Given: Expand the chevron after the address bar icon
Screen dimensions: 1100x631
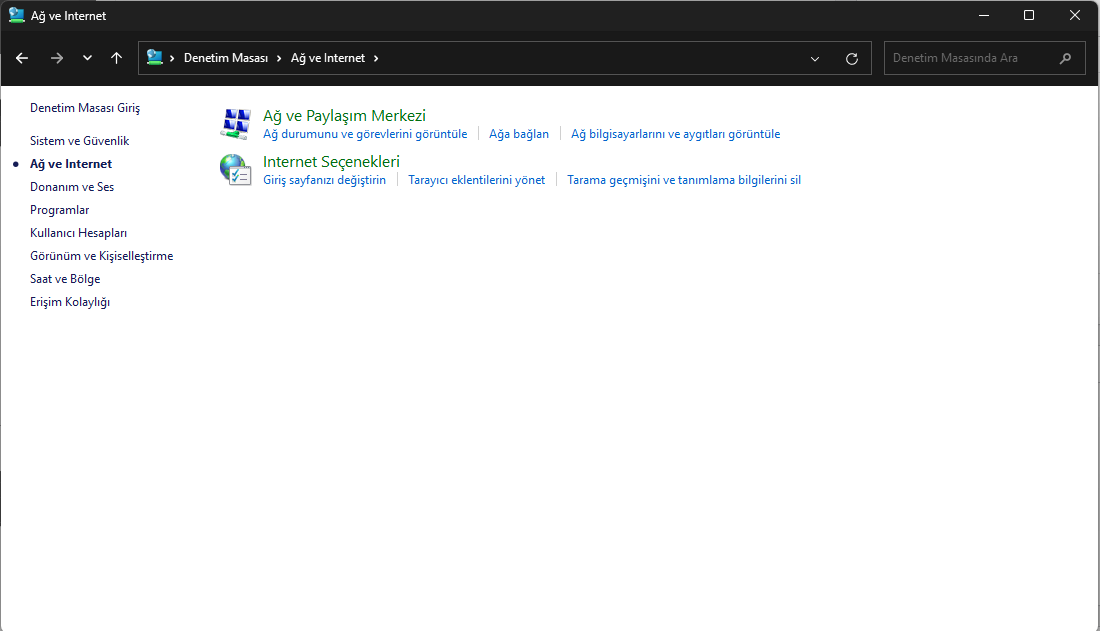Looking at the screenshot, I should [x=172, y=58].
